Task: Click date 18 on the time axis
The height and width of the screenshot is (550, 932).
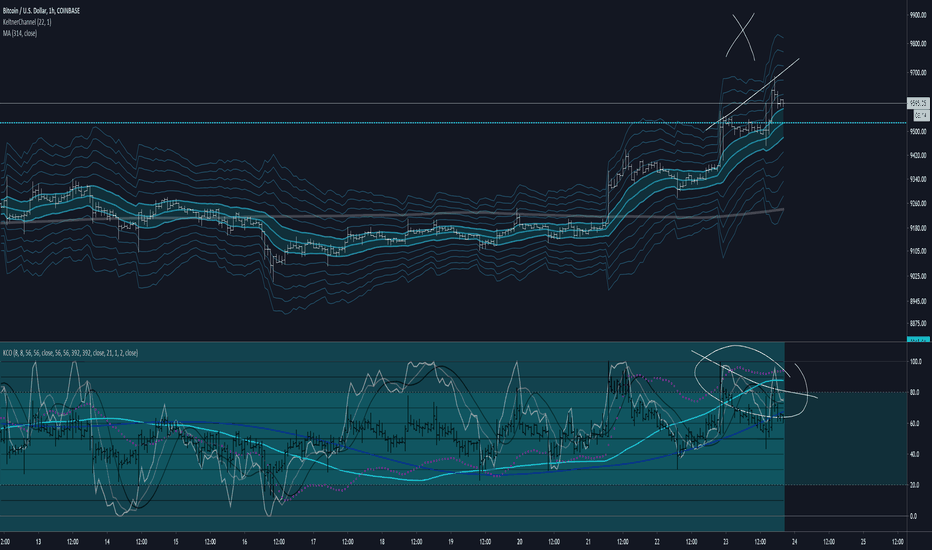Action: click(382, 542)
